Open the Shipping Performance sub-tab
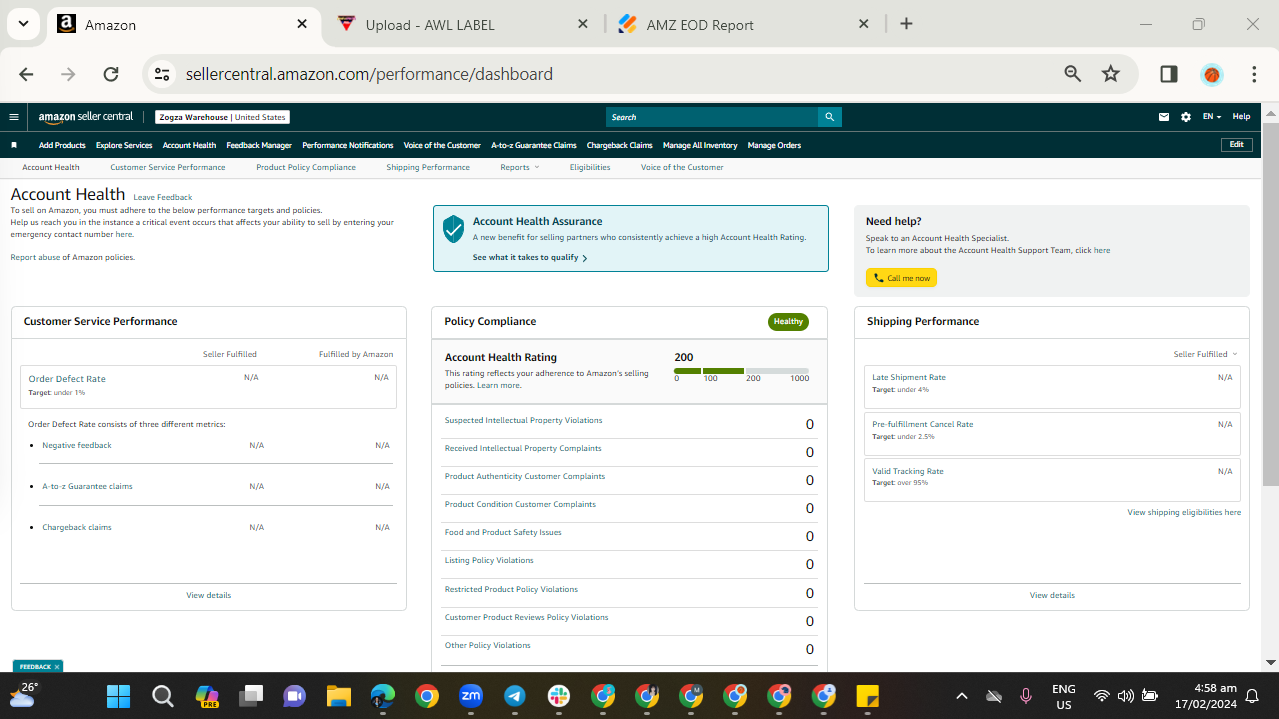Viewport: 1279px width, 719px height. 428,167
